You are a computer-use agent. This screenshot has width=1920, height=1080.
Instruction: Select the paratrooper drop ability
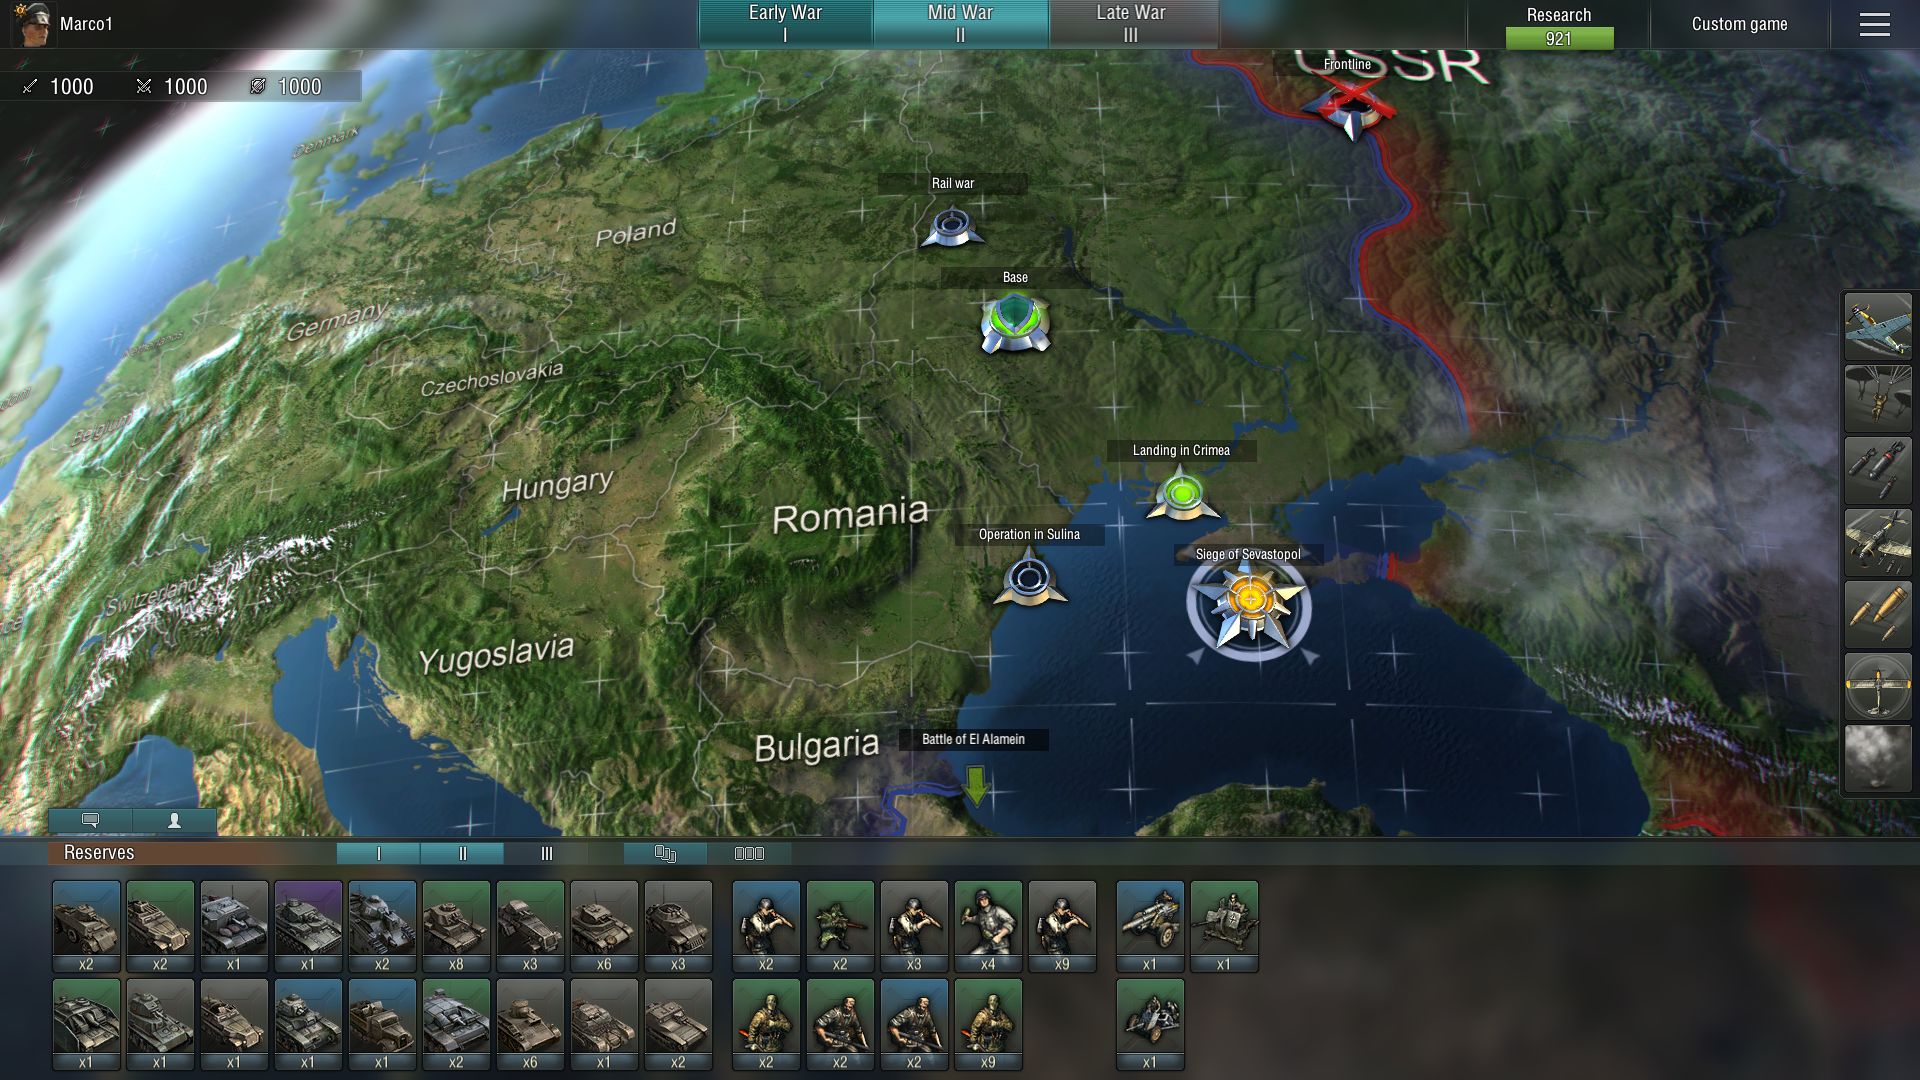click(x=1877, y=398)
